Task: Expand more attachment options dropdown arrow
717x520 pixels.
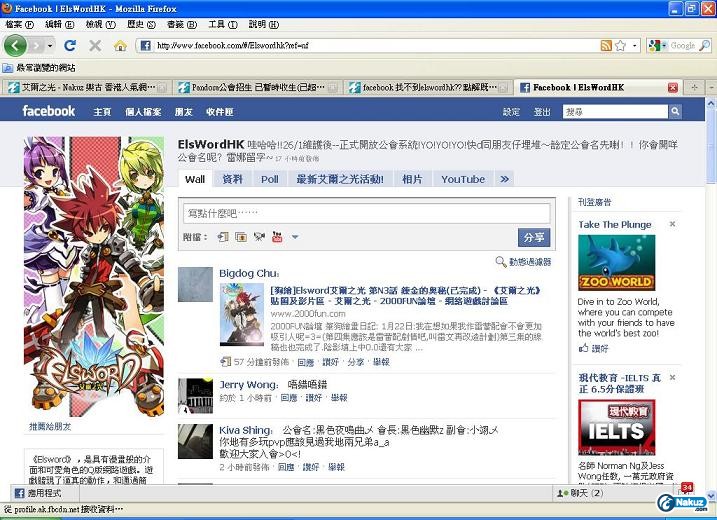Action: [x=295, y=237]
